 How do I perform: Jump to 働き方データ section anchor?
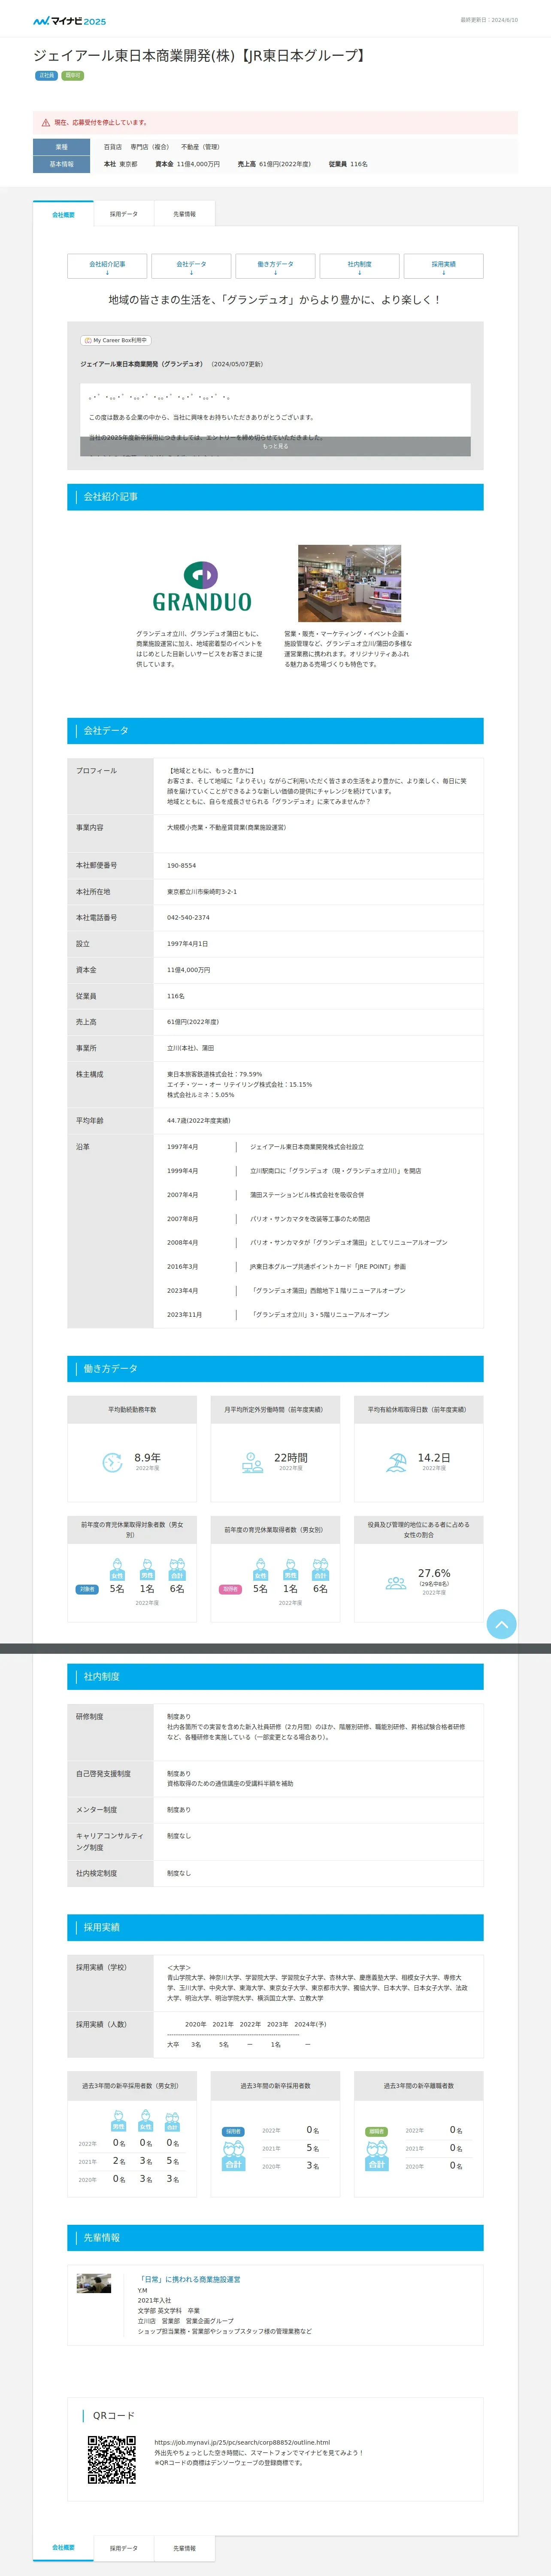point(275,266)
